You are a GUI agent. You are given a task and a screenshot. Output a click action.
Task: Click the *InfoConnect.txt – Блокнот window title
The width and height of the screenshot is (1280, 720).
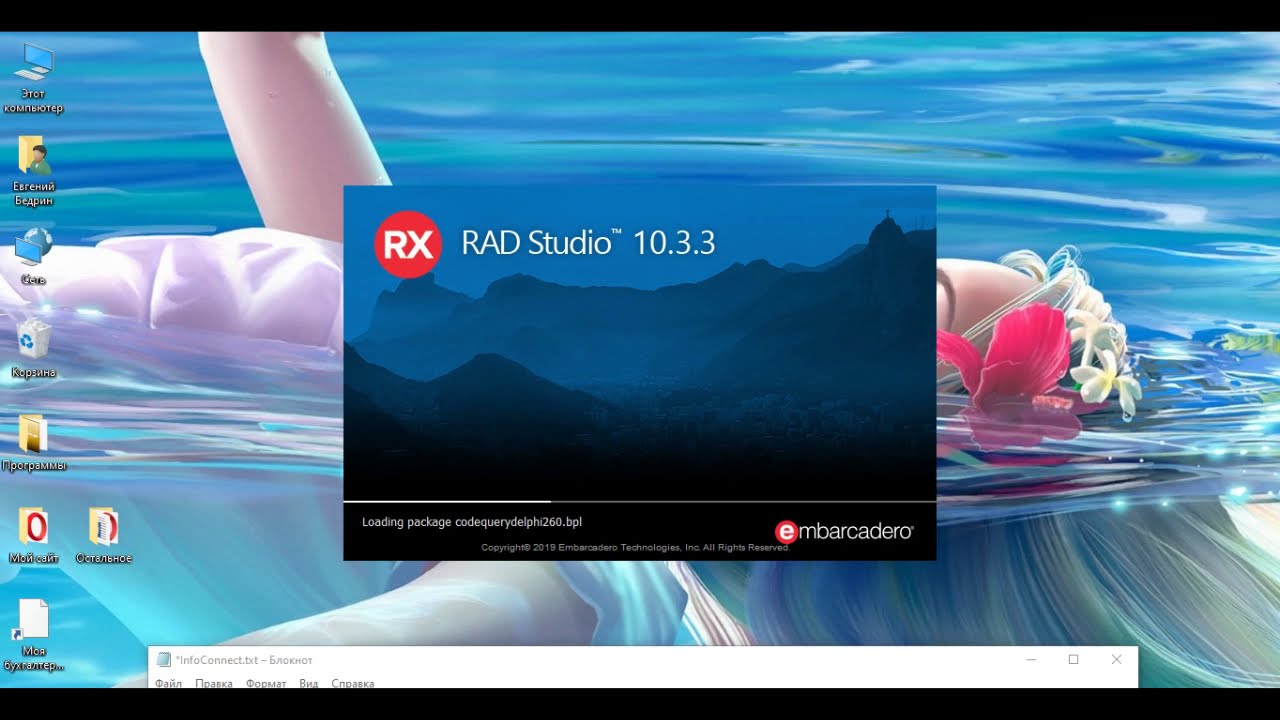(x=244, y=660)
